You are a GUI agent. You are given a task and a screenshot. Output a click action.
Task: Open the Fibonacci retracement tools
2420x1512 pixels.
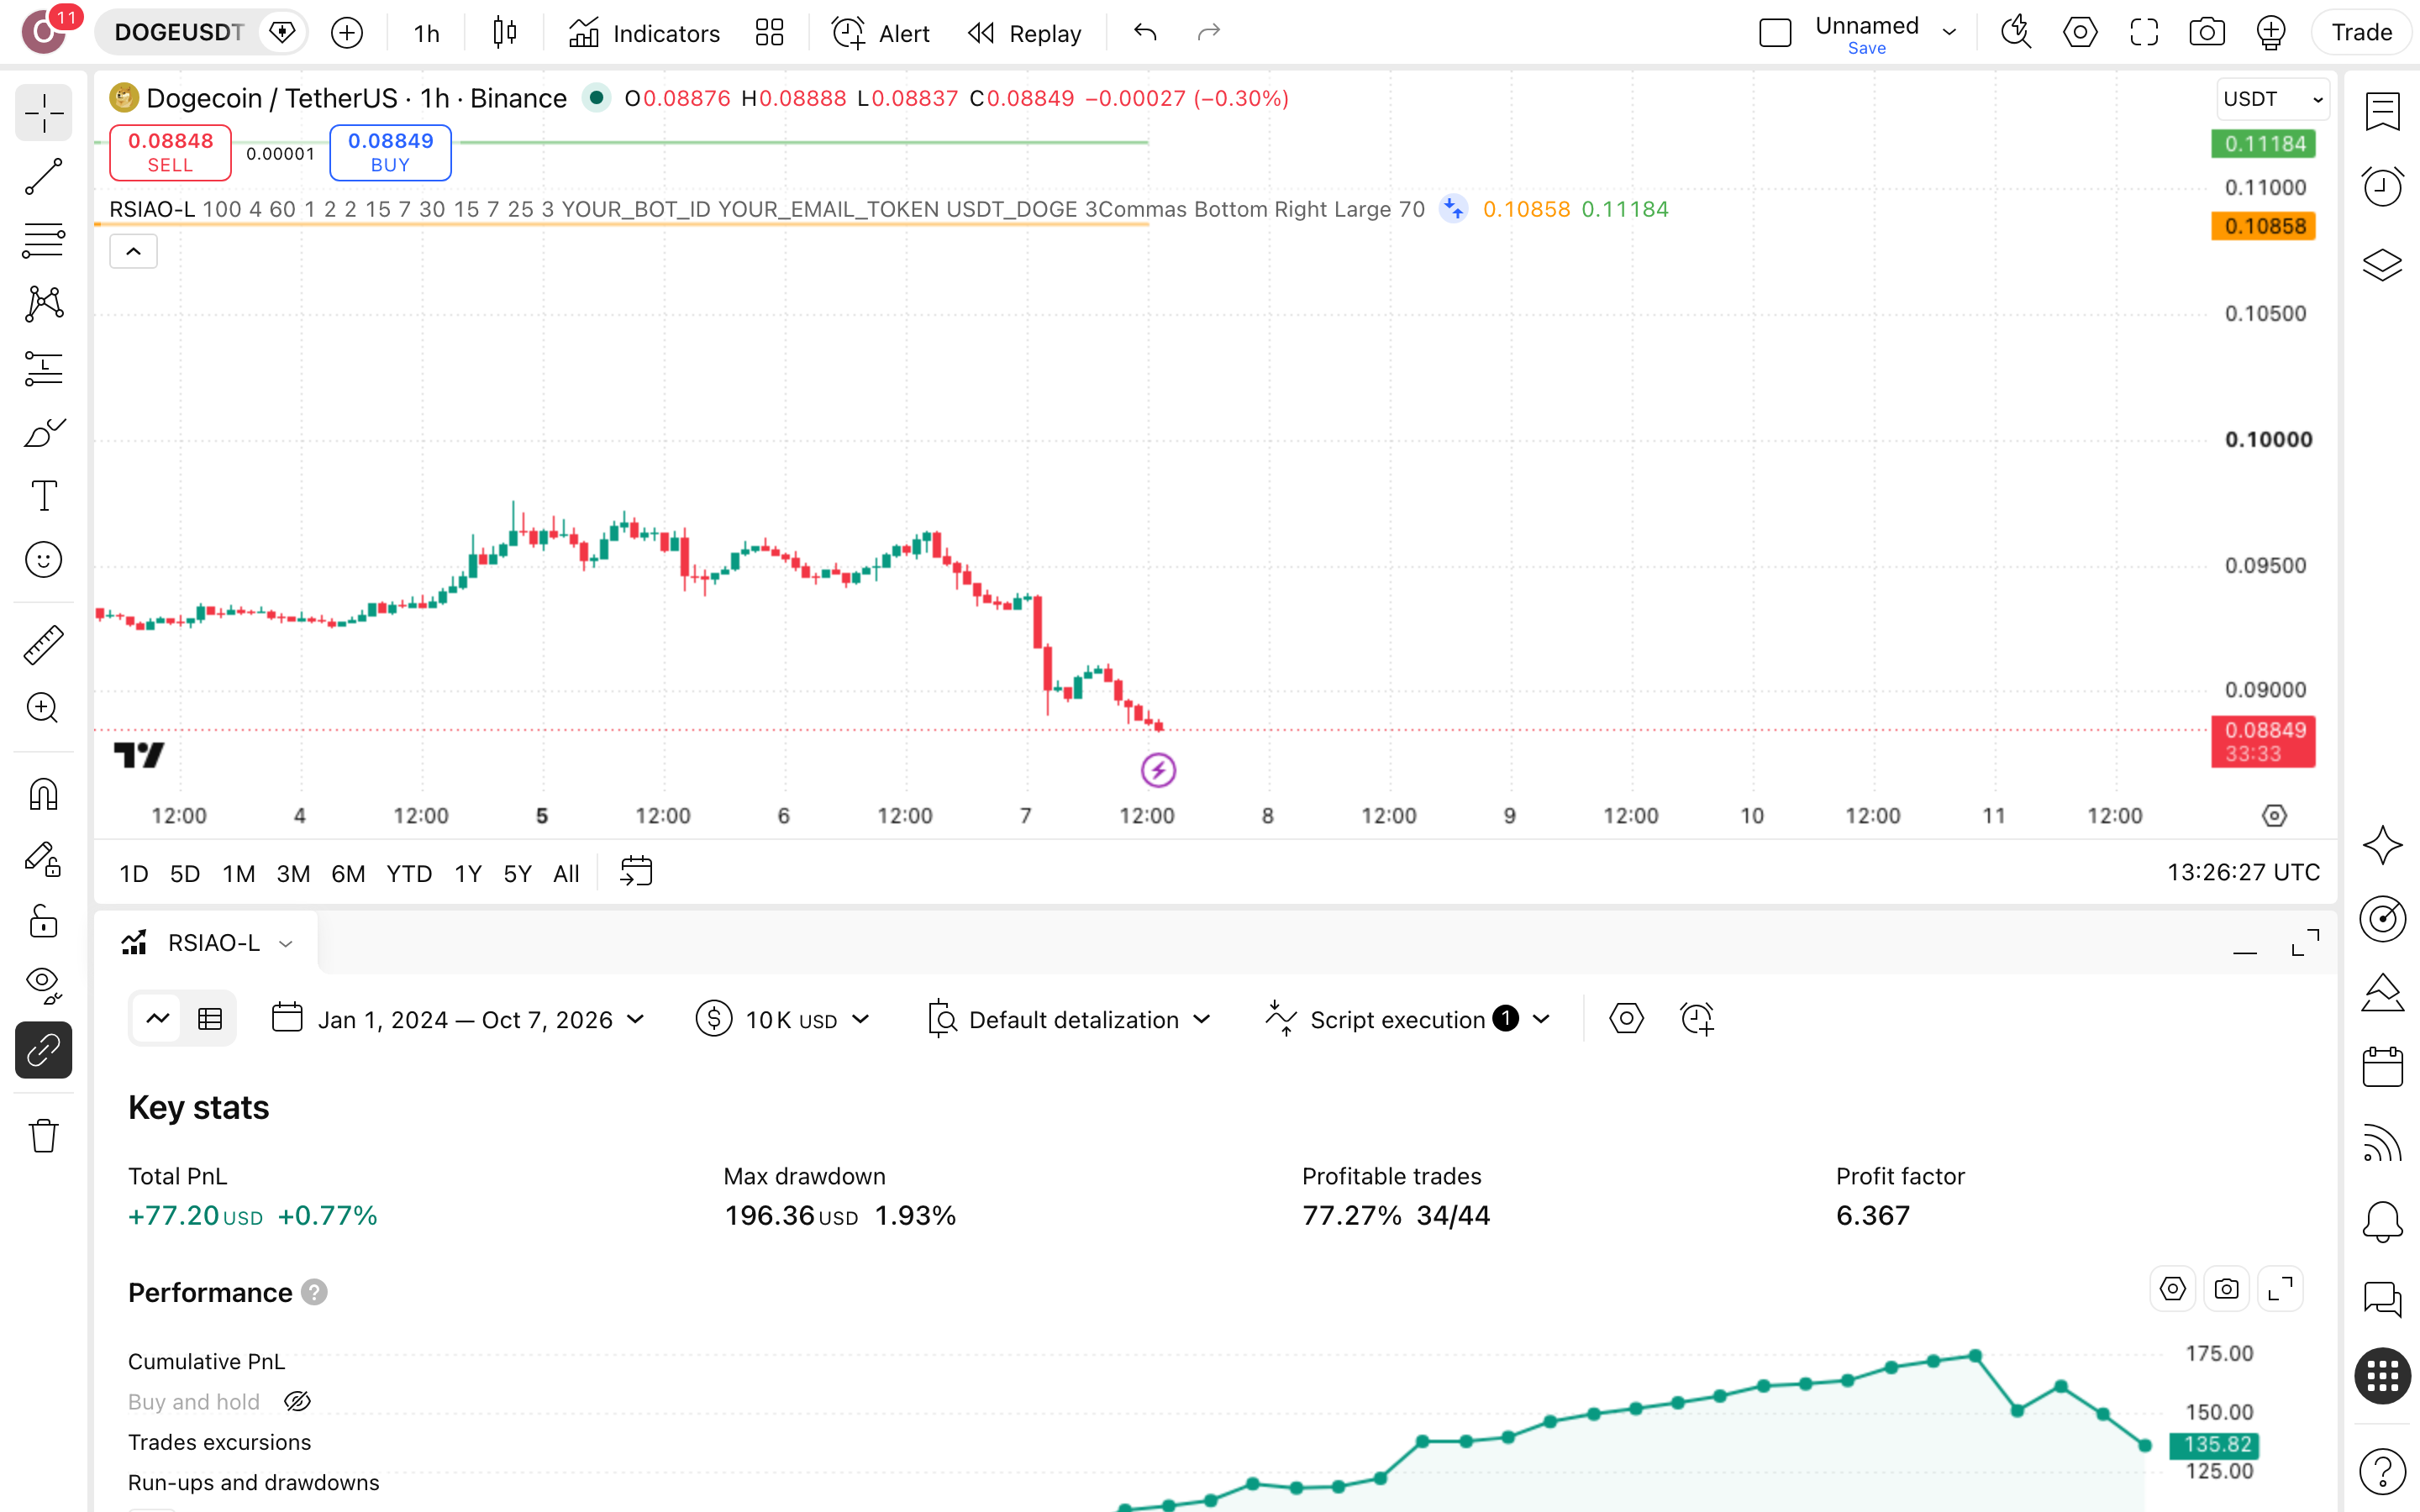43,241
